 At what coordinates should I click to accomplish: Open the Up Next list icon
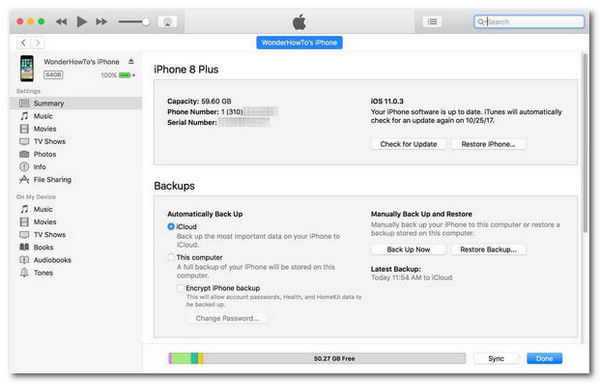click(432, 21)
